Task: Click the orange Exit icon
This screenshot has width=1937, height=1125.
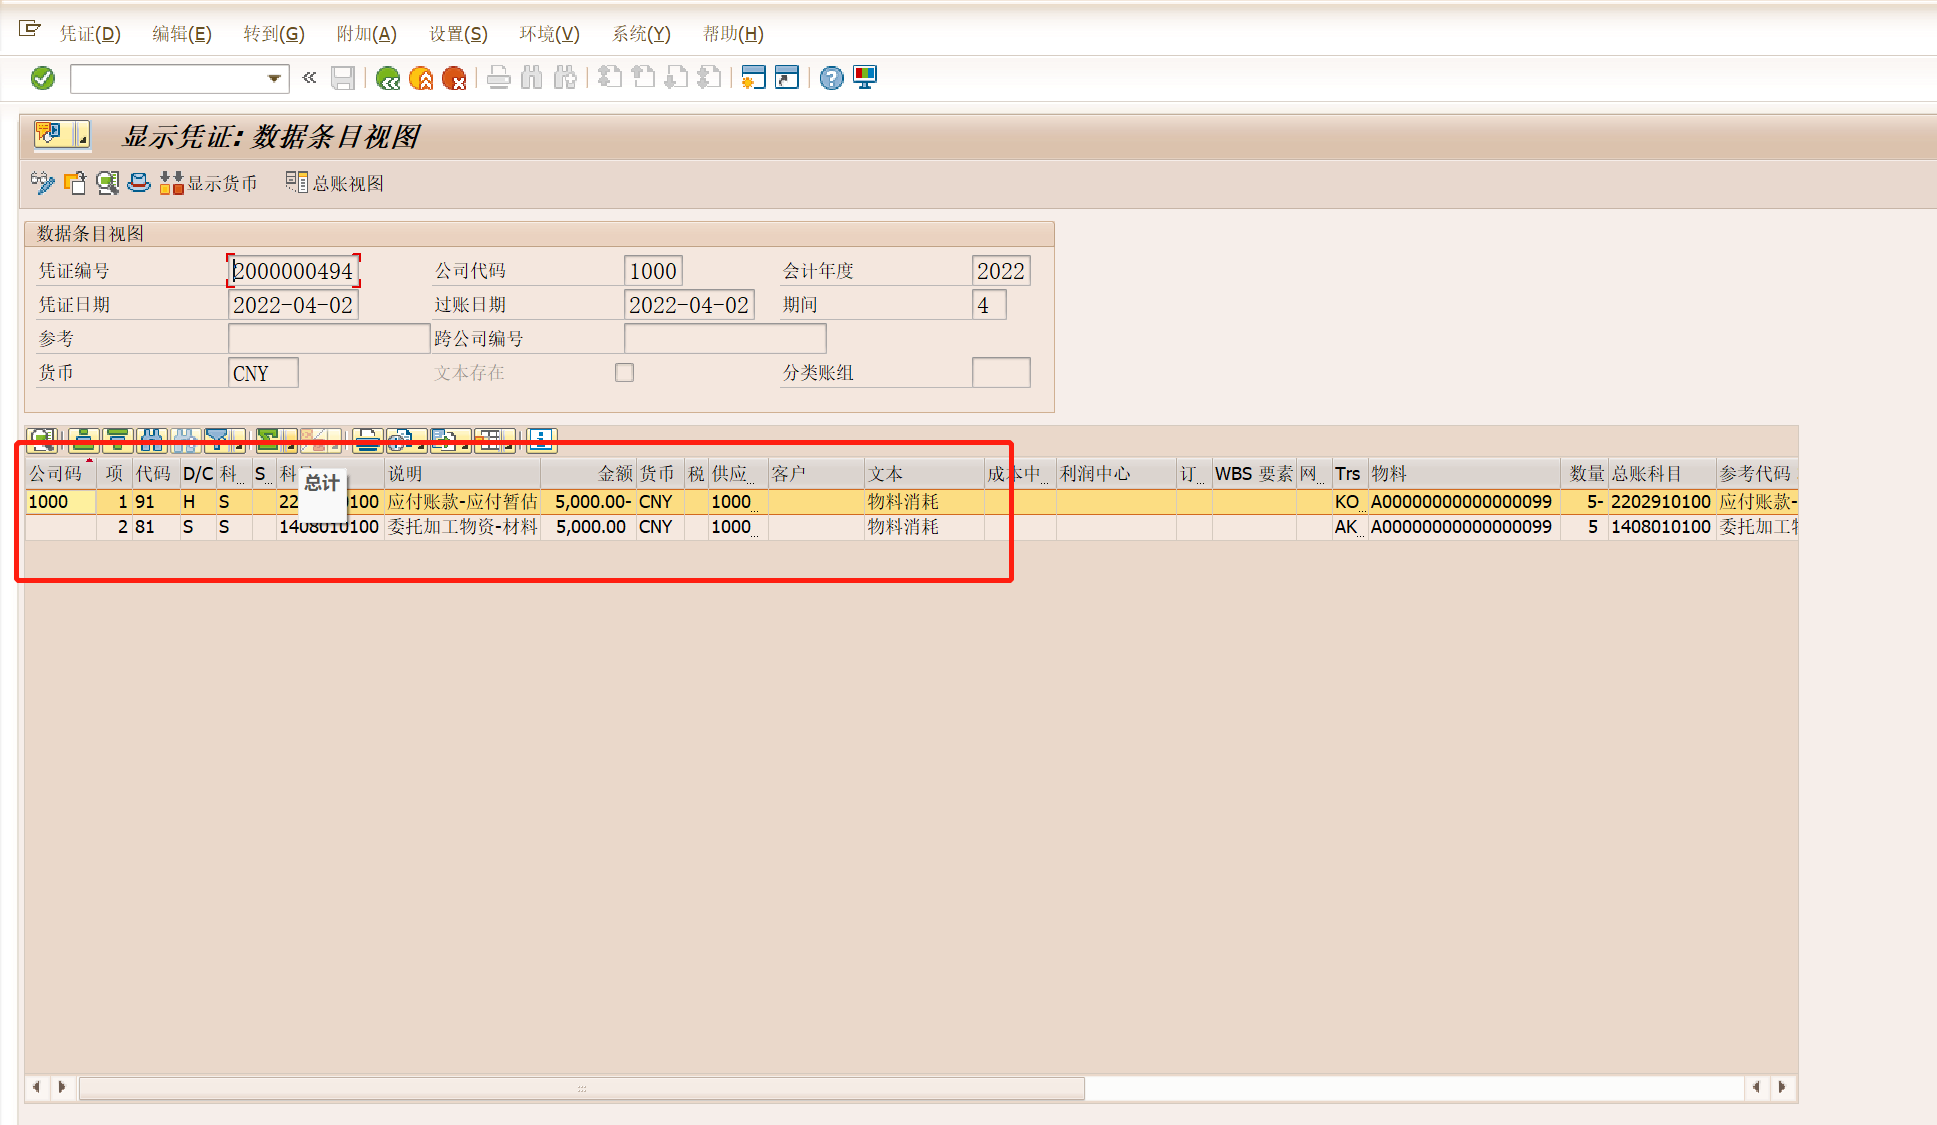Action: (x=421, y=78)
